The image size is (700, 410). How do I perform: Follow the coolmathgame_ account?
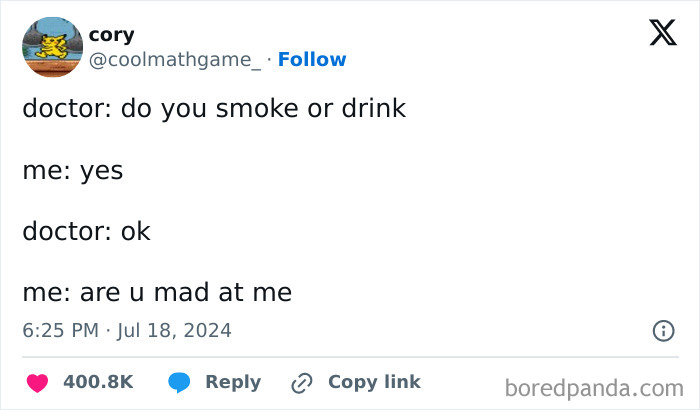point(312,59)
